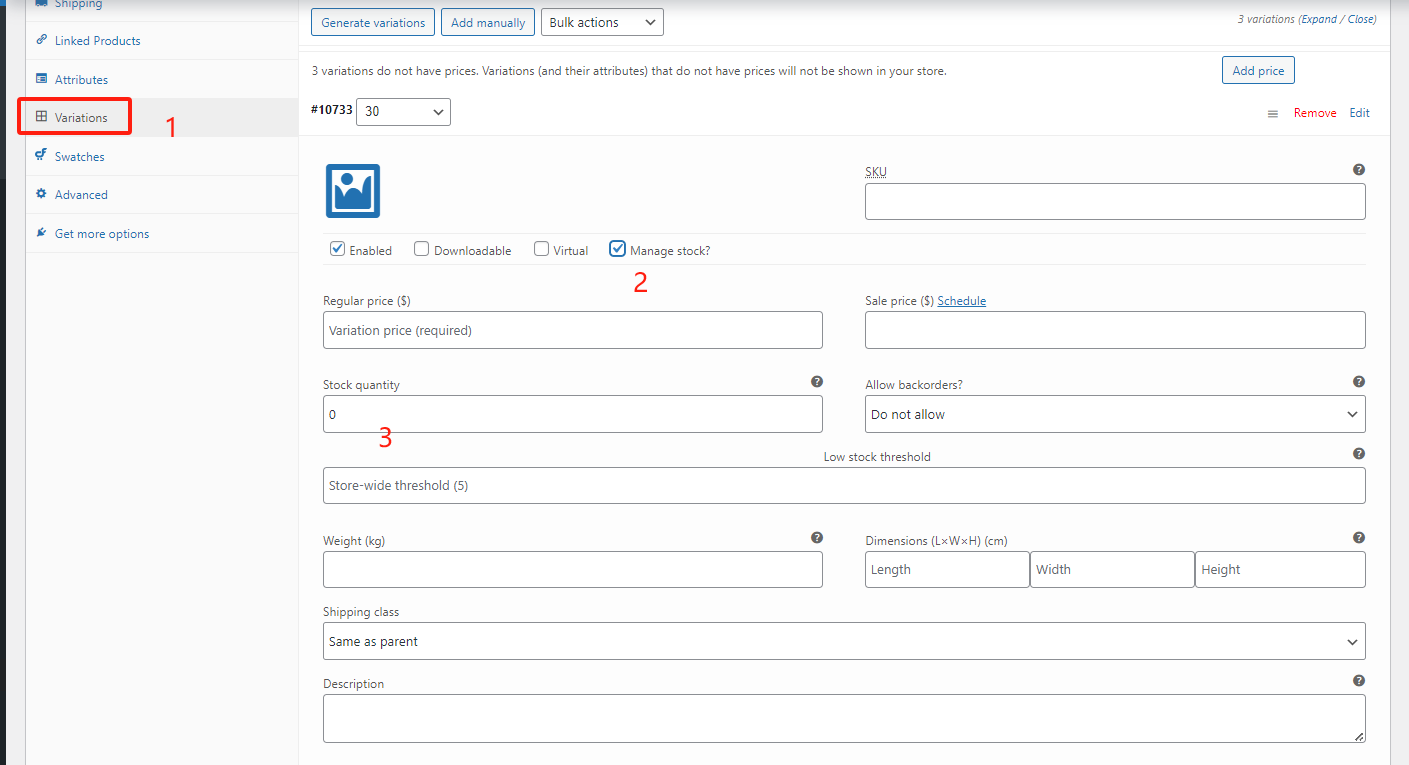1409x765 pixels.
Task: Click the Generate variations button
Action: click(373, 22)
